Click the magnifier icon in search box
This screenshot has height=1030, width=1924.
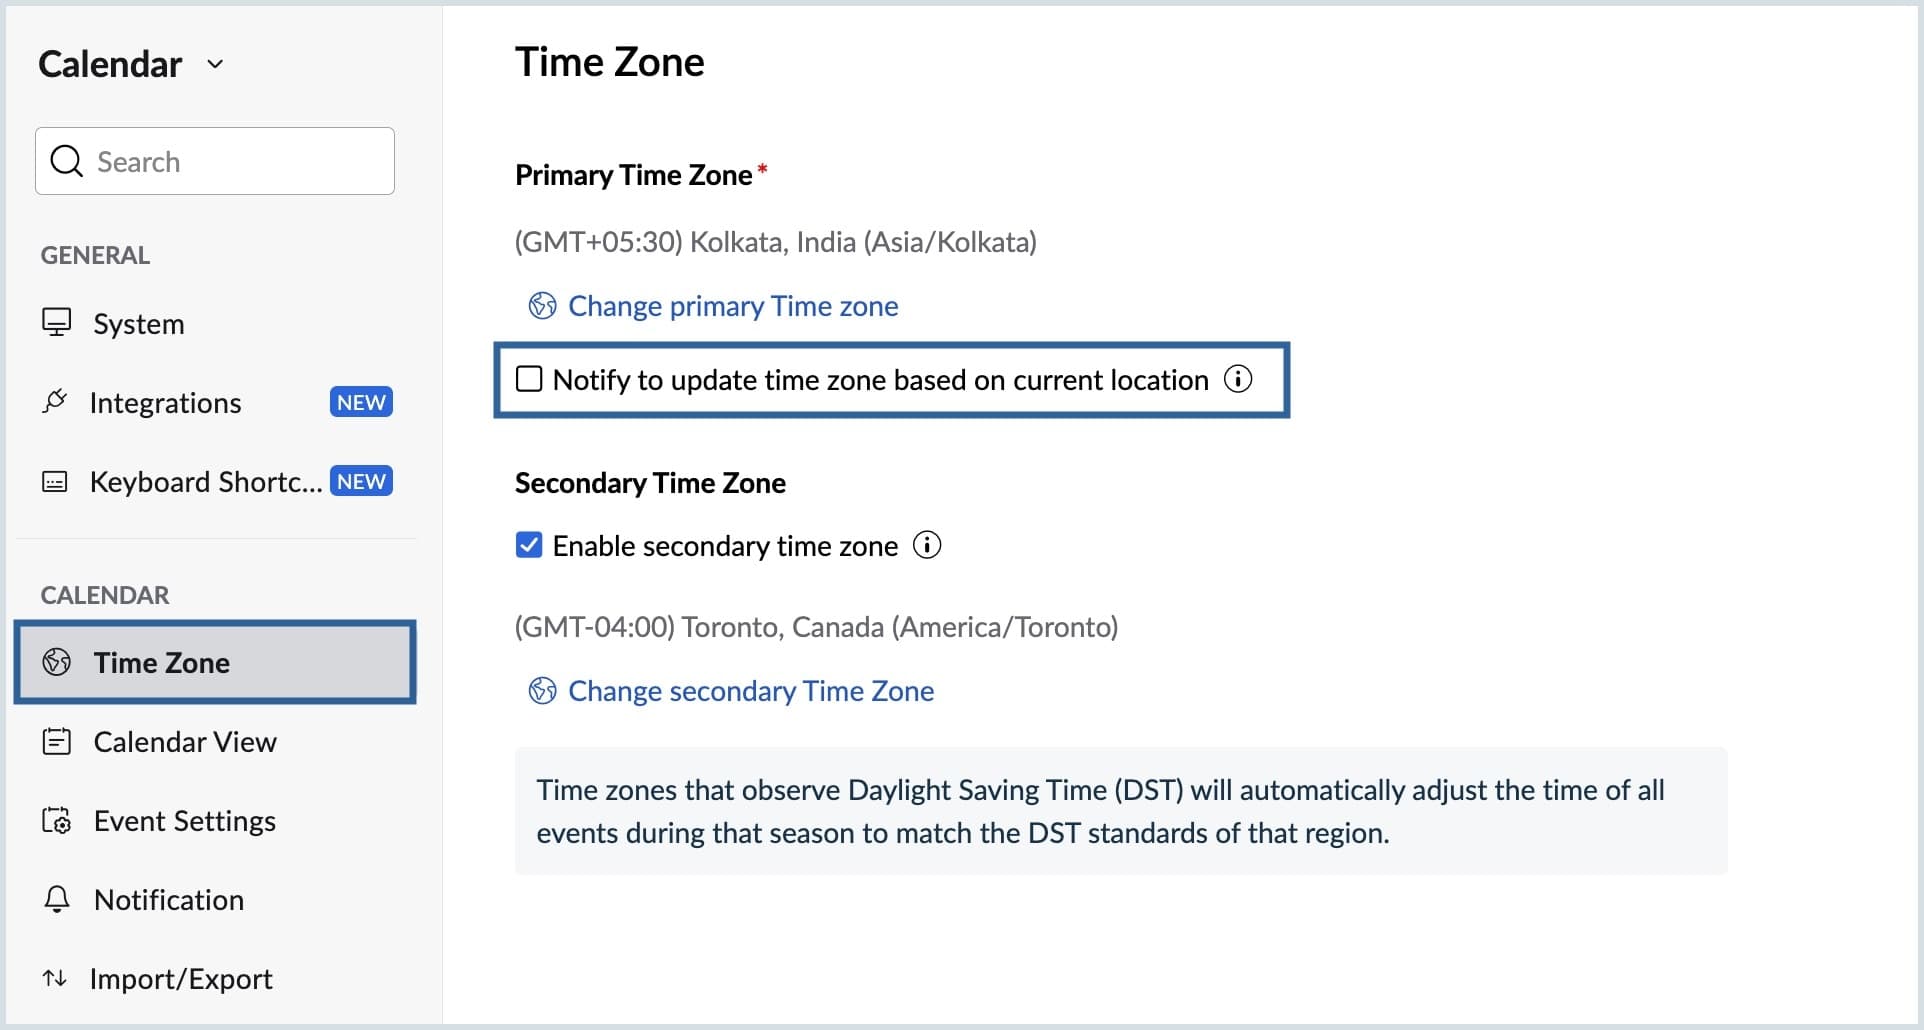point(66,161)
